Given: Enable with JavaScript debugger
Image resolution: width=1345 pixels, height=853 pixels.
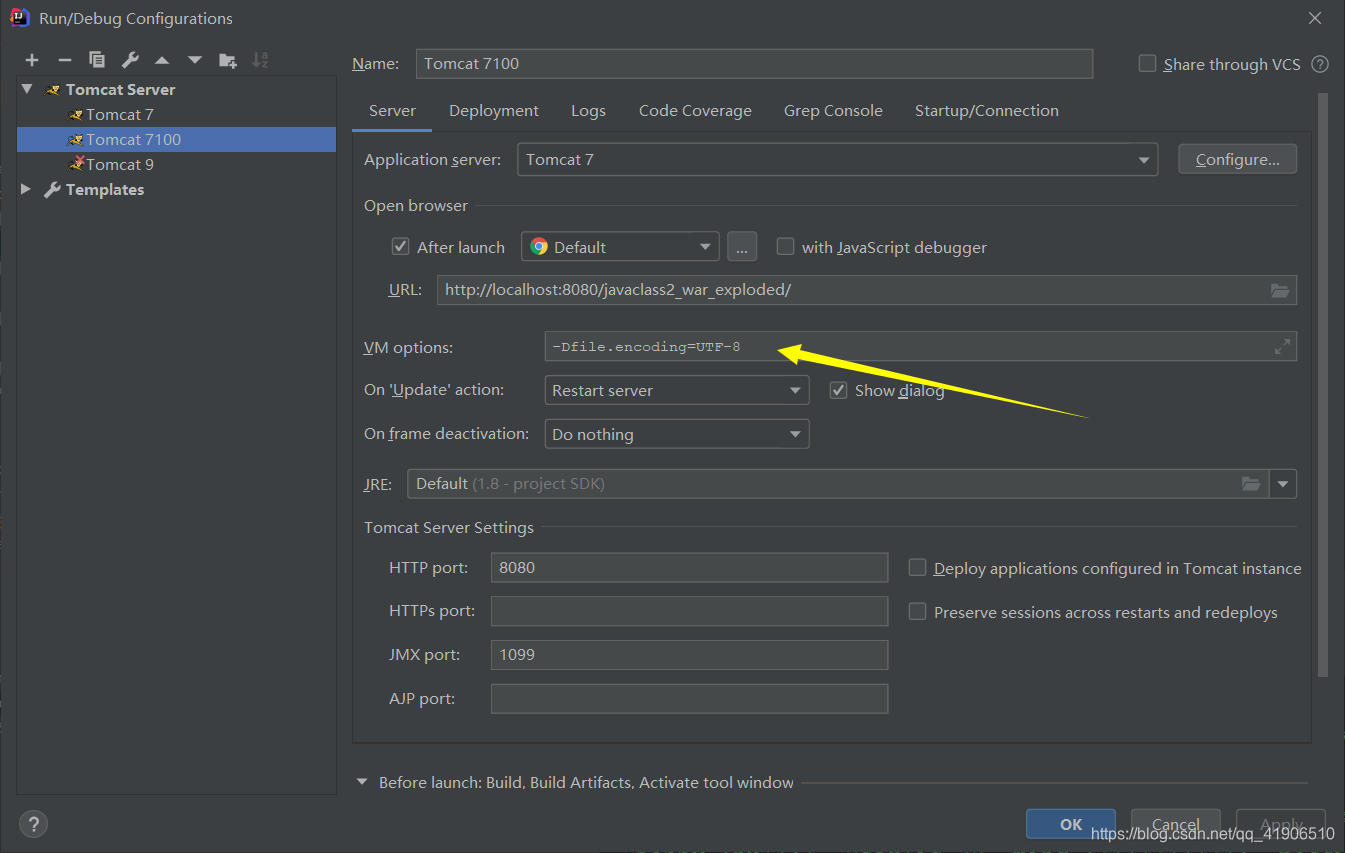Looking at the screenshot, I should click(786, 247).
